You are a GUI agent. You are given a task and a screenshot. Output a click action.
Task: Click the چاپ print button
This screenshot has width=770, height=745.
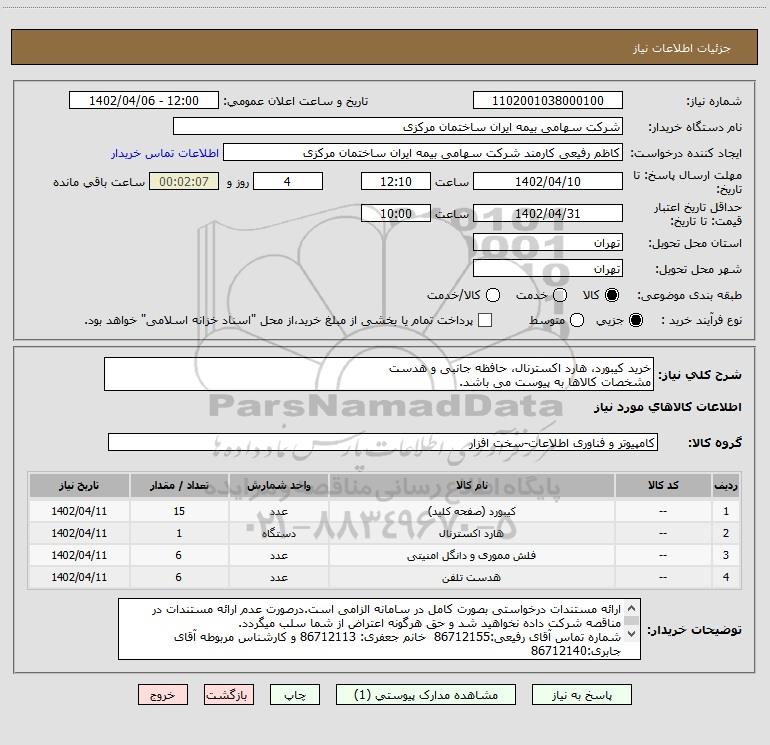click(x=295, y=695)
